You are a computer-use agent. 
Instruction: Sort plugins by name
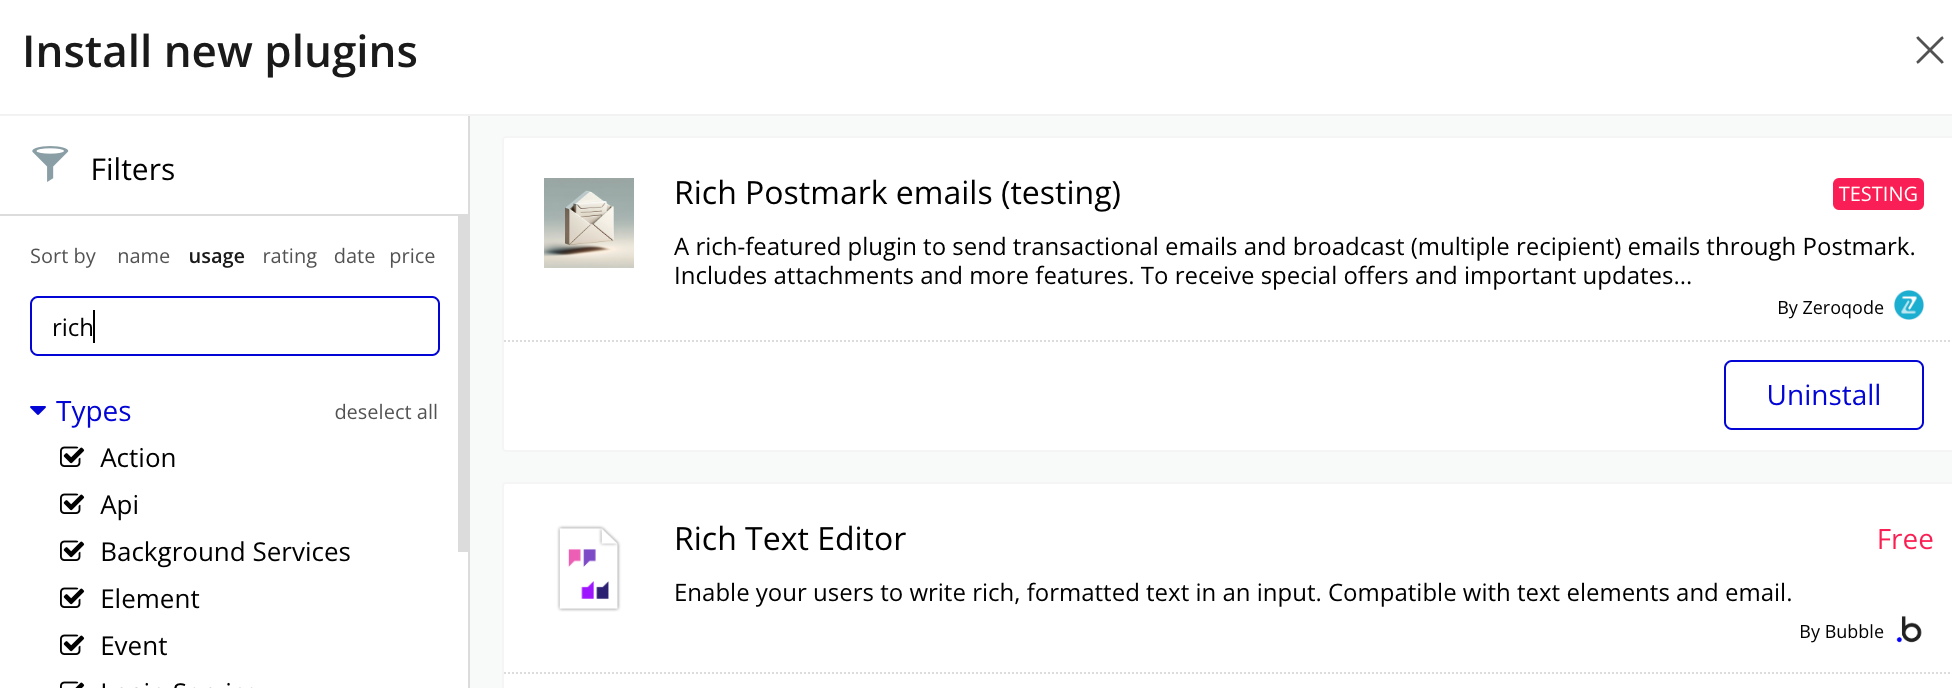point(143,256)
